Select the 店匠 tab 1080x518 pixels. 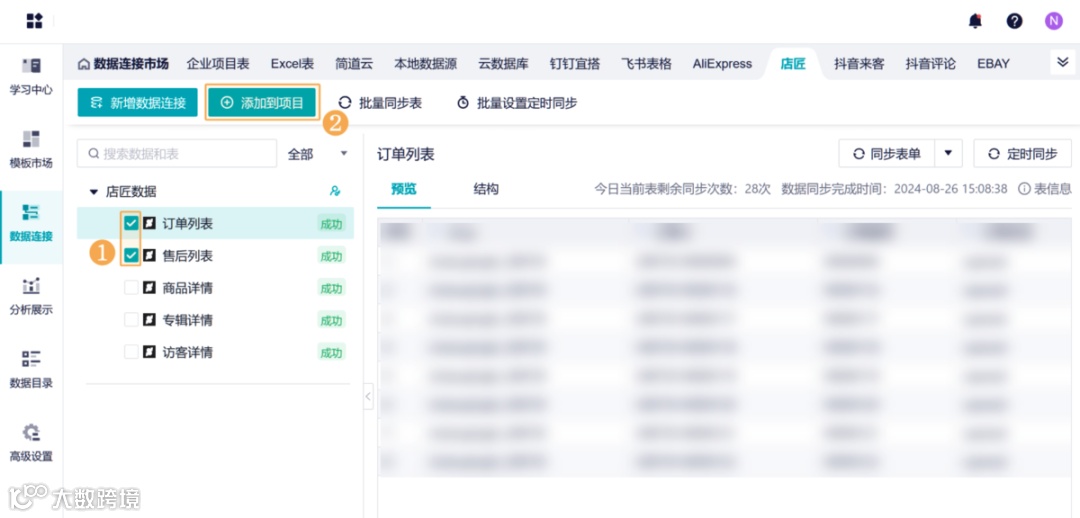793,63
